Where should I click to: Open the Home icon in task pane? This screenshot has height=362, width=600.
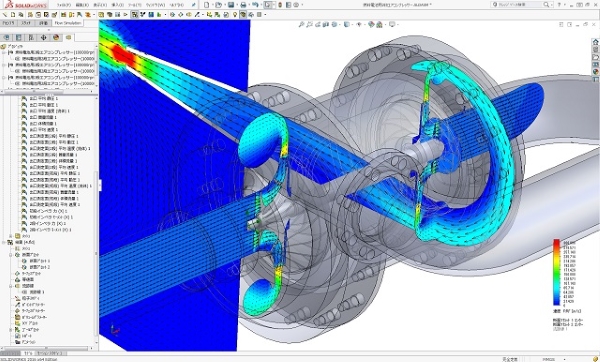point(595,42)
